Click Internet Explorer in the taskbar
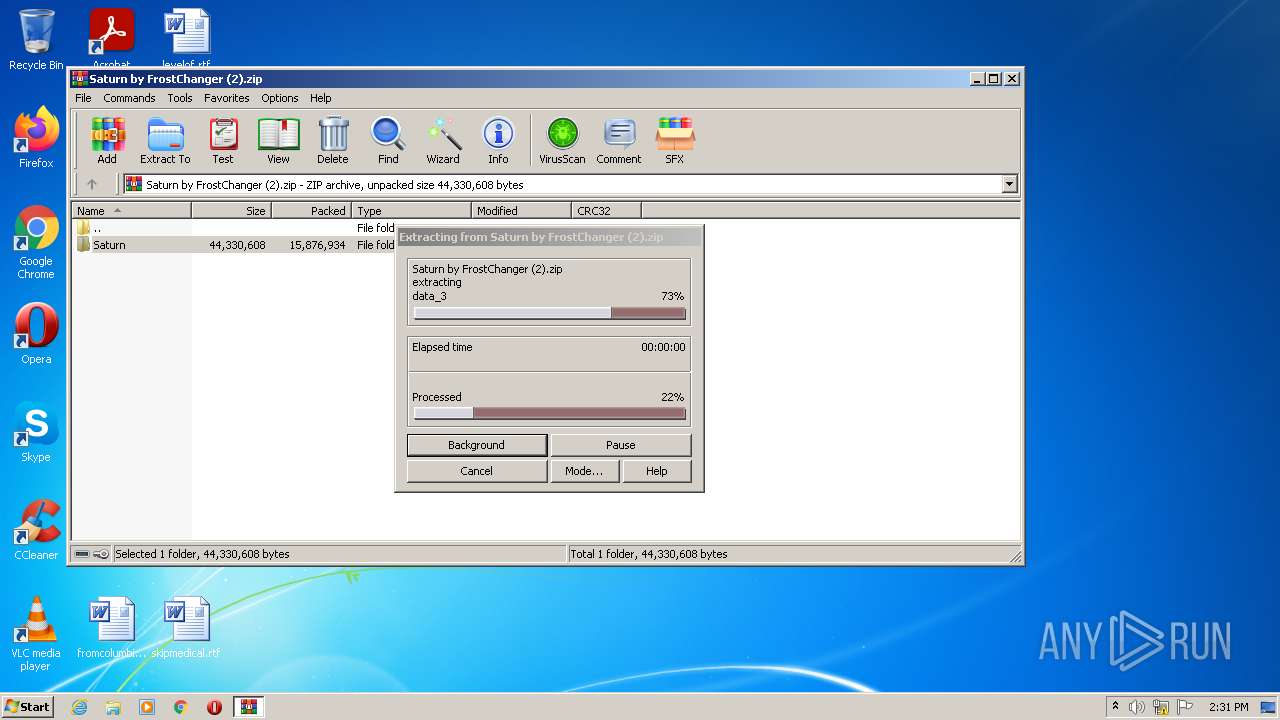Viewport: 1280px width, 720px height. [x=79, y=707]
